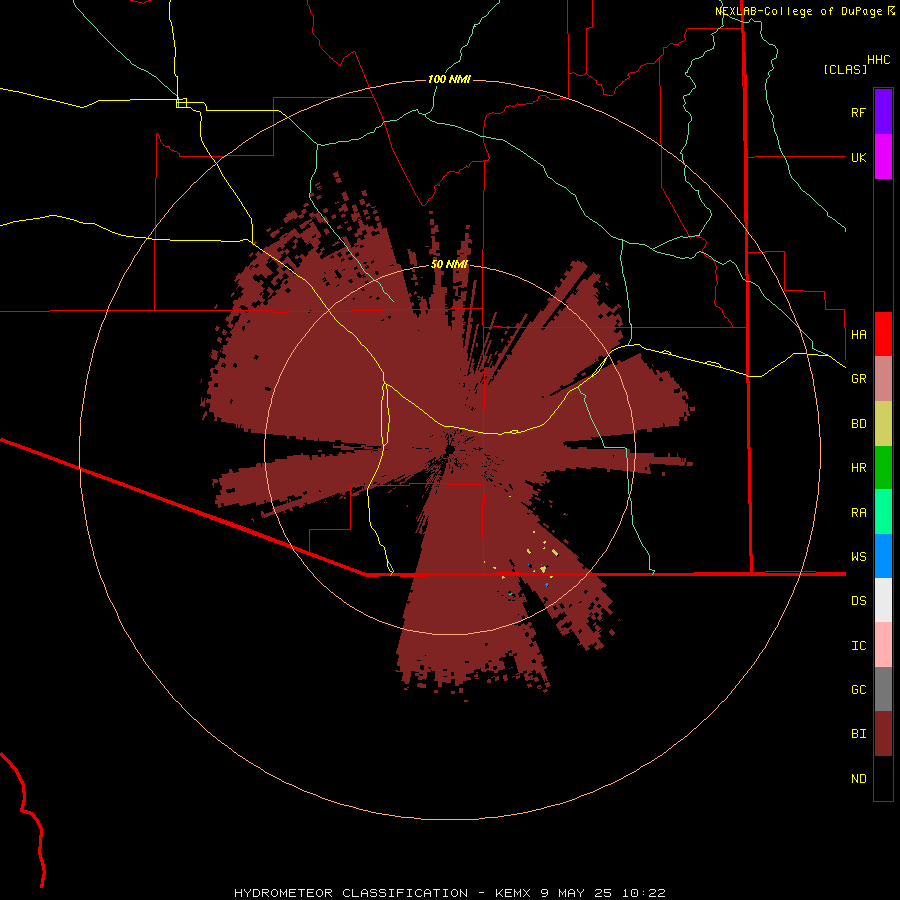Select the DS white legend swatch
This screenshot has height=900, width=900.
coord(883,600)
